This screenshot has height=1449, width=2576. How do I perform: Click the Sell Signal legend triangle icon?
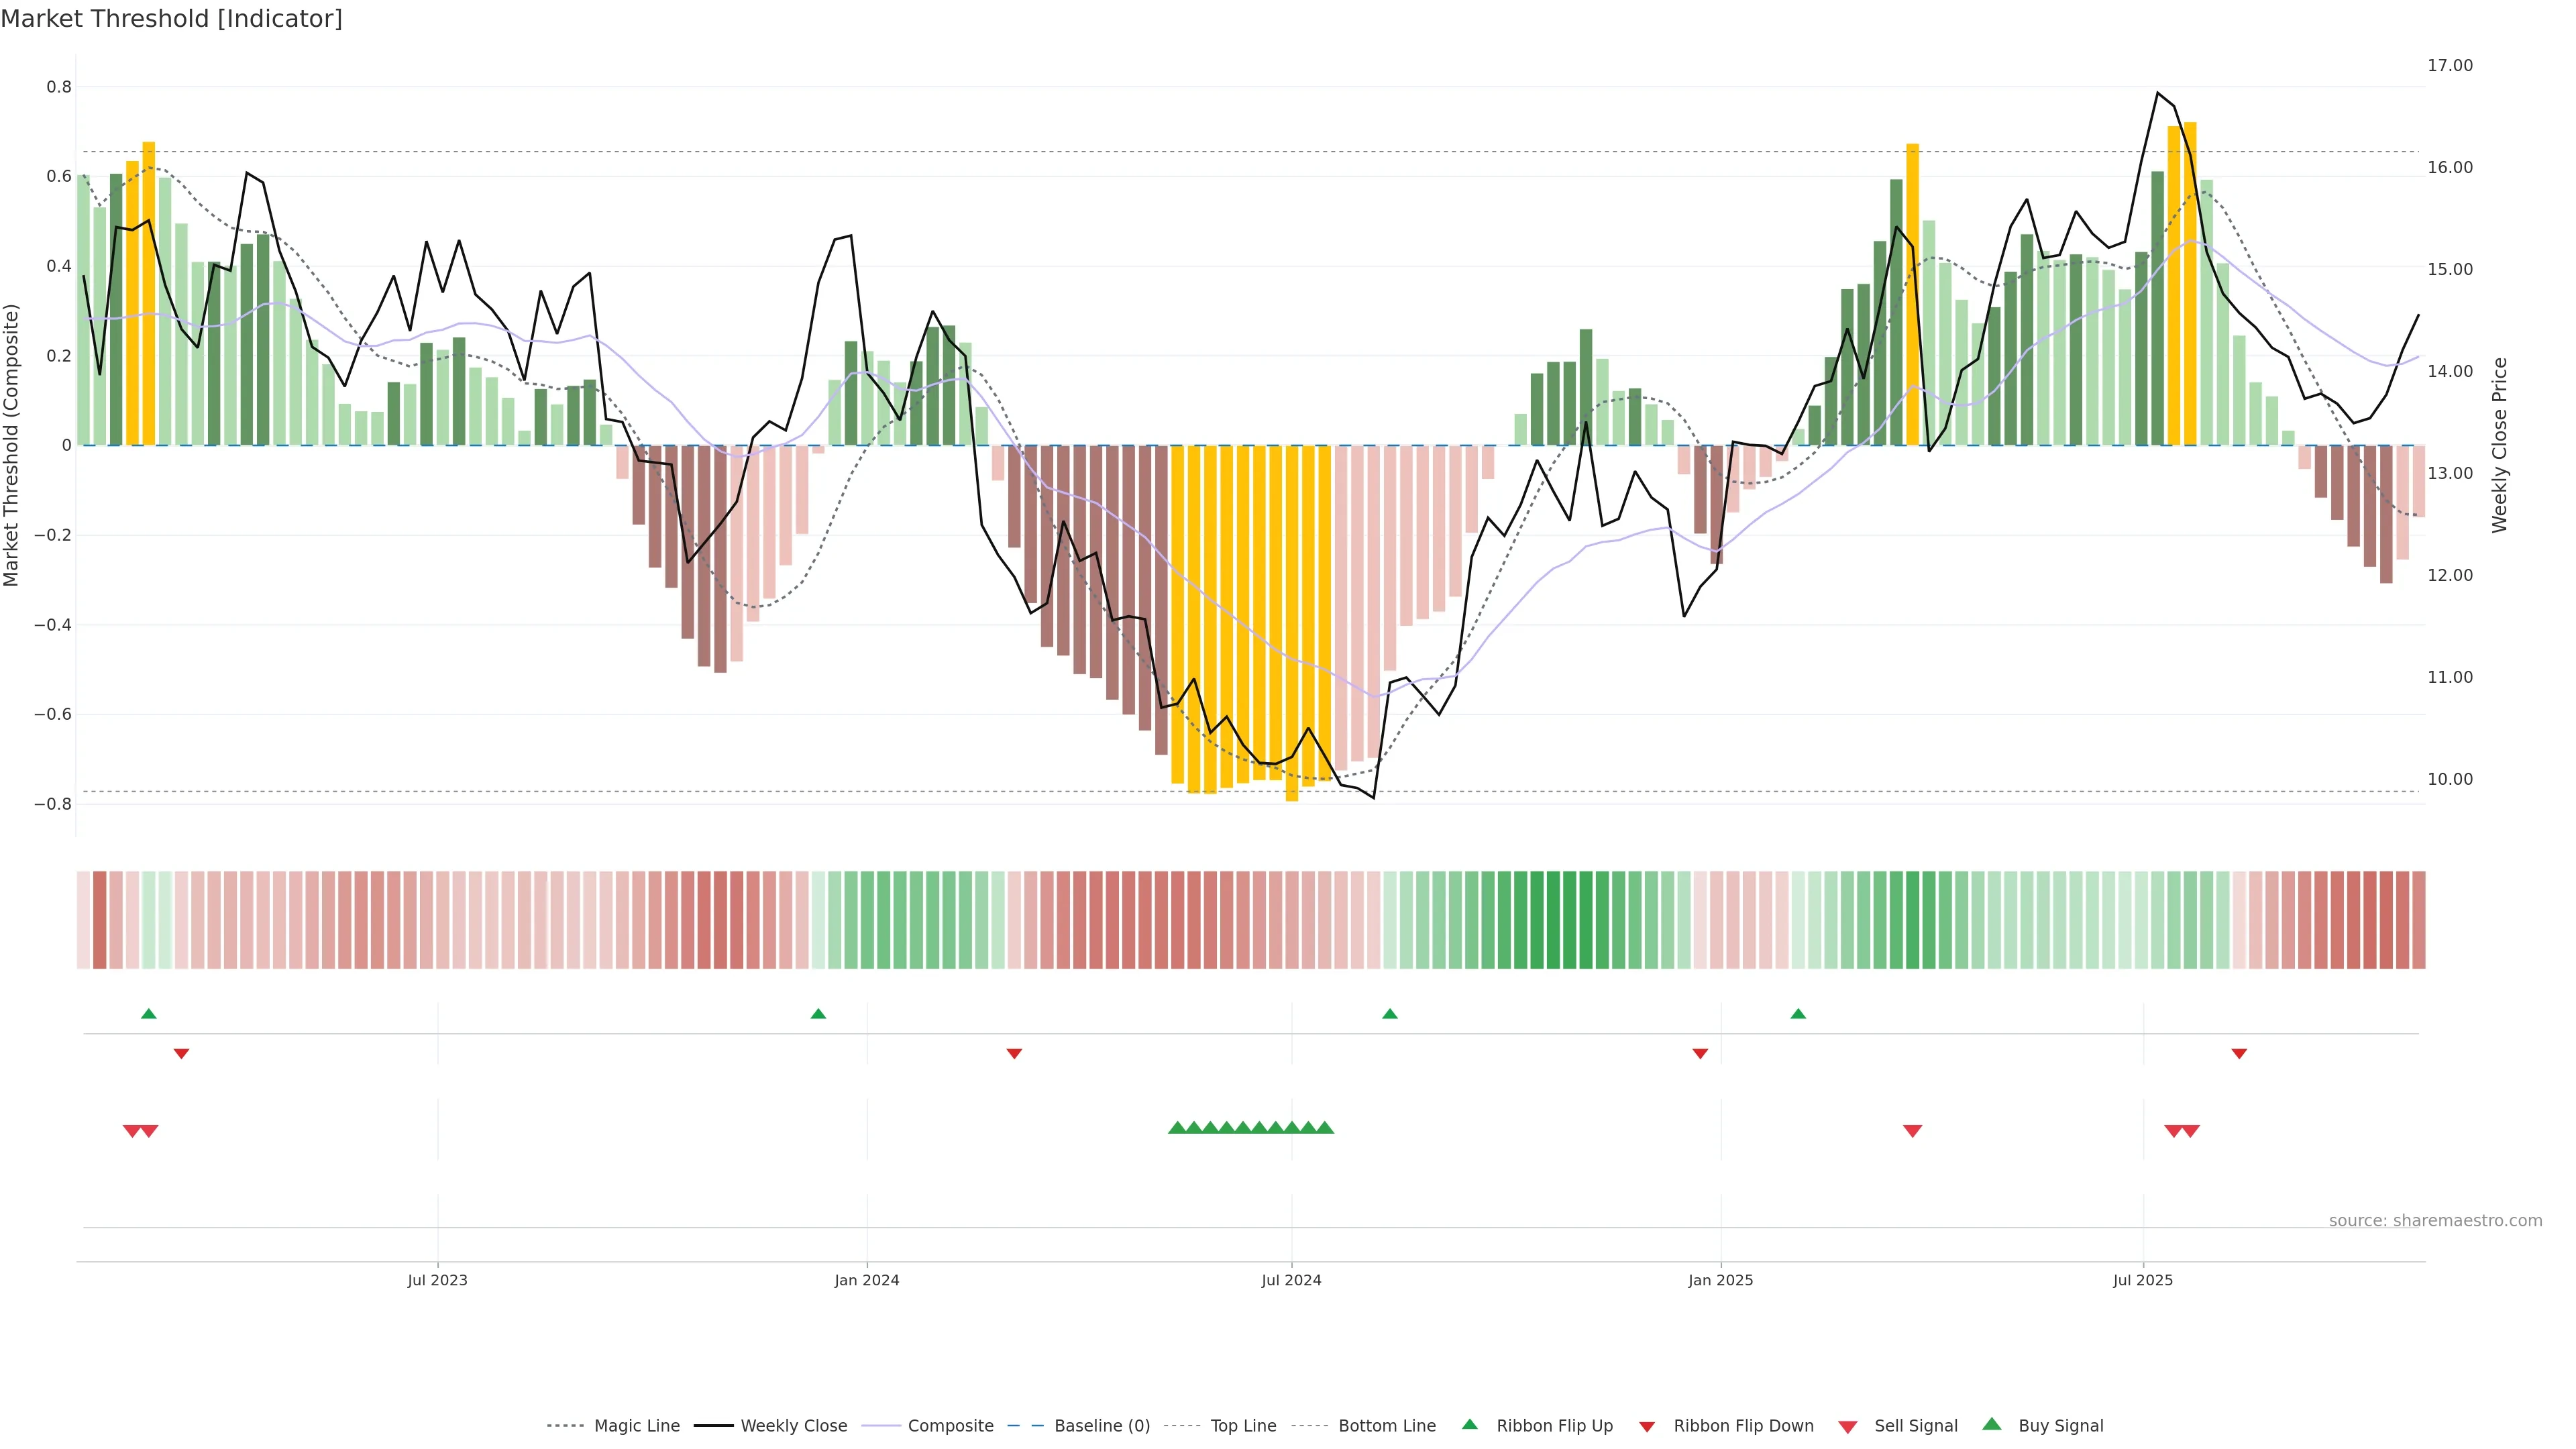pos(1847,1427)
